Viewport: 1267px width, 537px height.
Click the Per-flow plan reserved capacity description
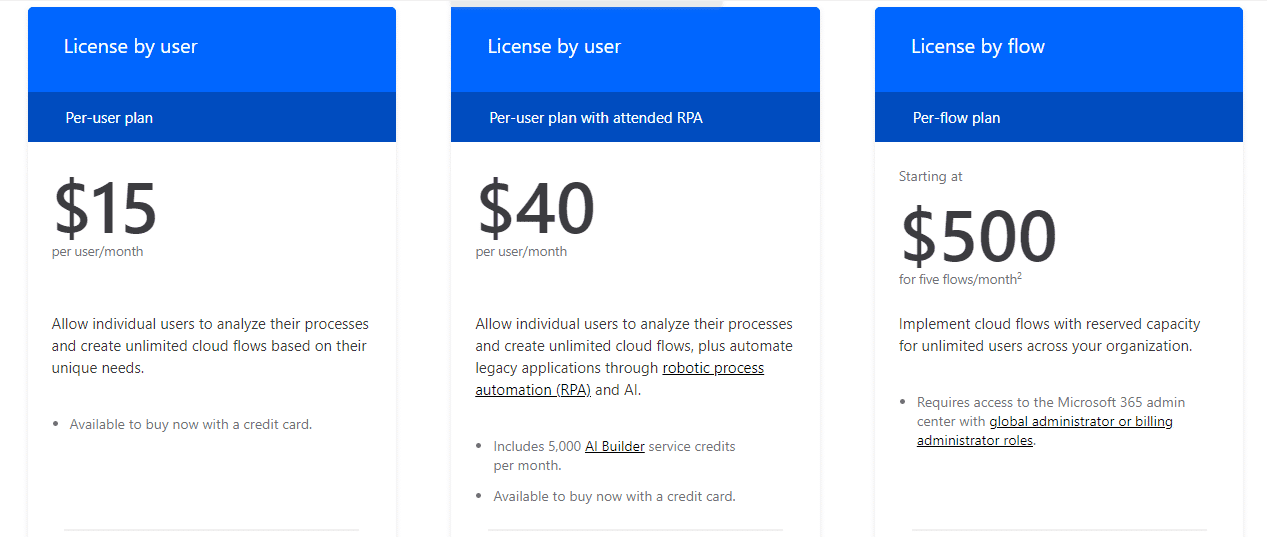pos(1049,335)
